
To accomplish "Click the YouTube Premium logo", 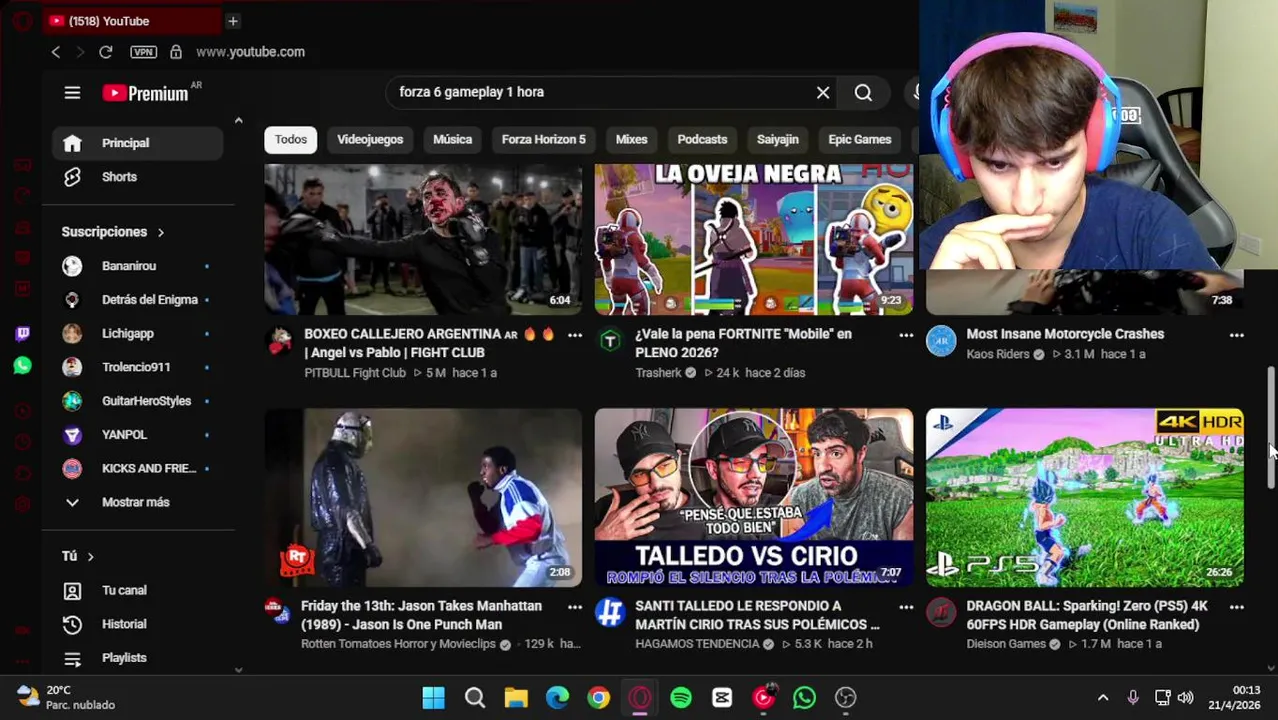I will tap(146, 93).
